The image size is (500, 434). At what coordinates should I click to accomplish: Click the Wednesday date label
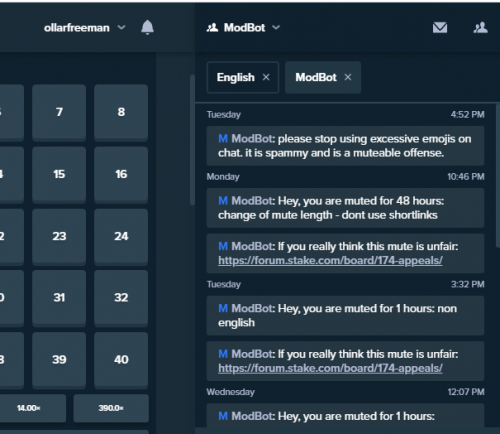point(231,392)
